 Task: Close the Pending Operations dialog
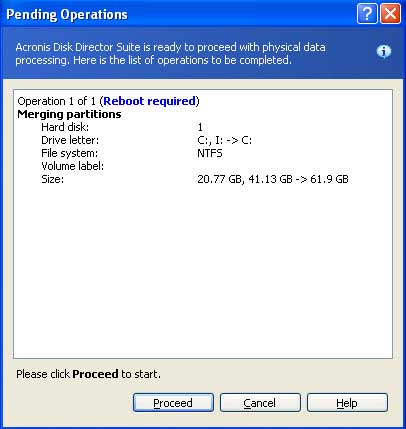pyautogui.click(x=390, y=14)
